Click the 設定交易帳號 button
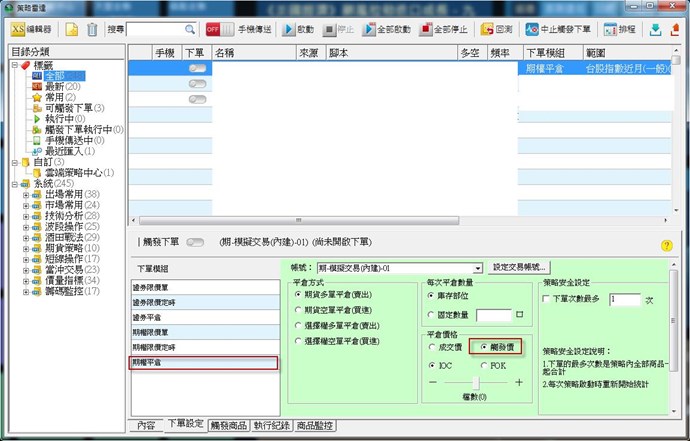Screen dimensions: 690x441 pos(521,268)
